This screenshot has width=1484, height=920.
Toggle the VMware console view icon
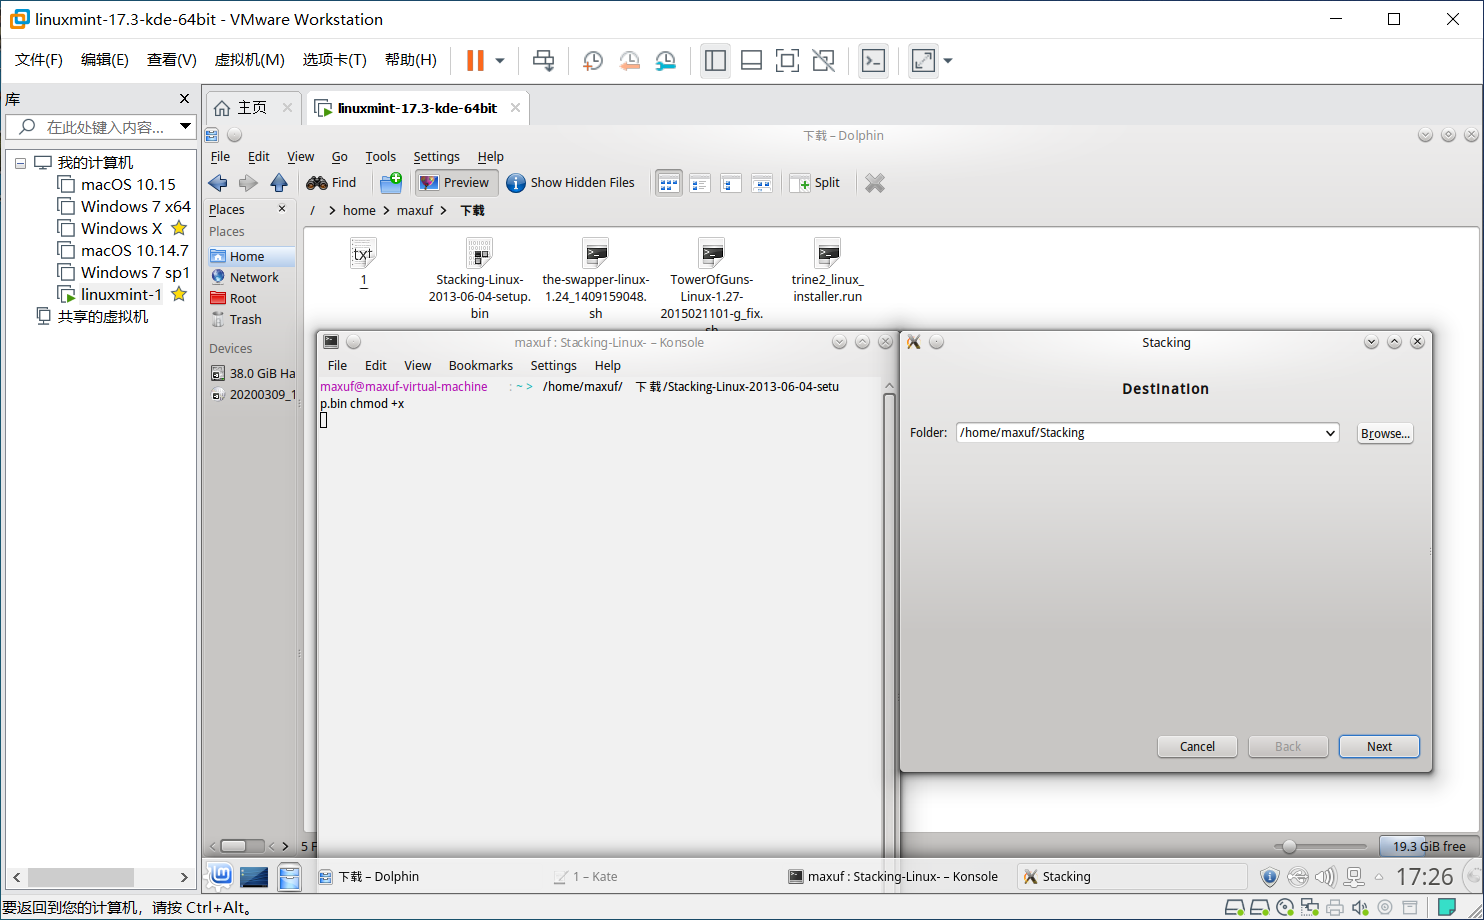(873, 61)
